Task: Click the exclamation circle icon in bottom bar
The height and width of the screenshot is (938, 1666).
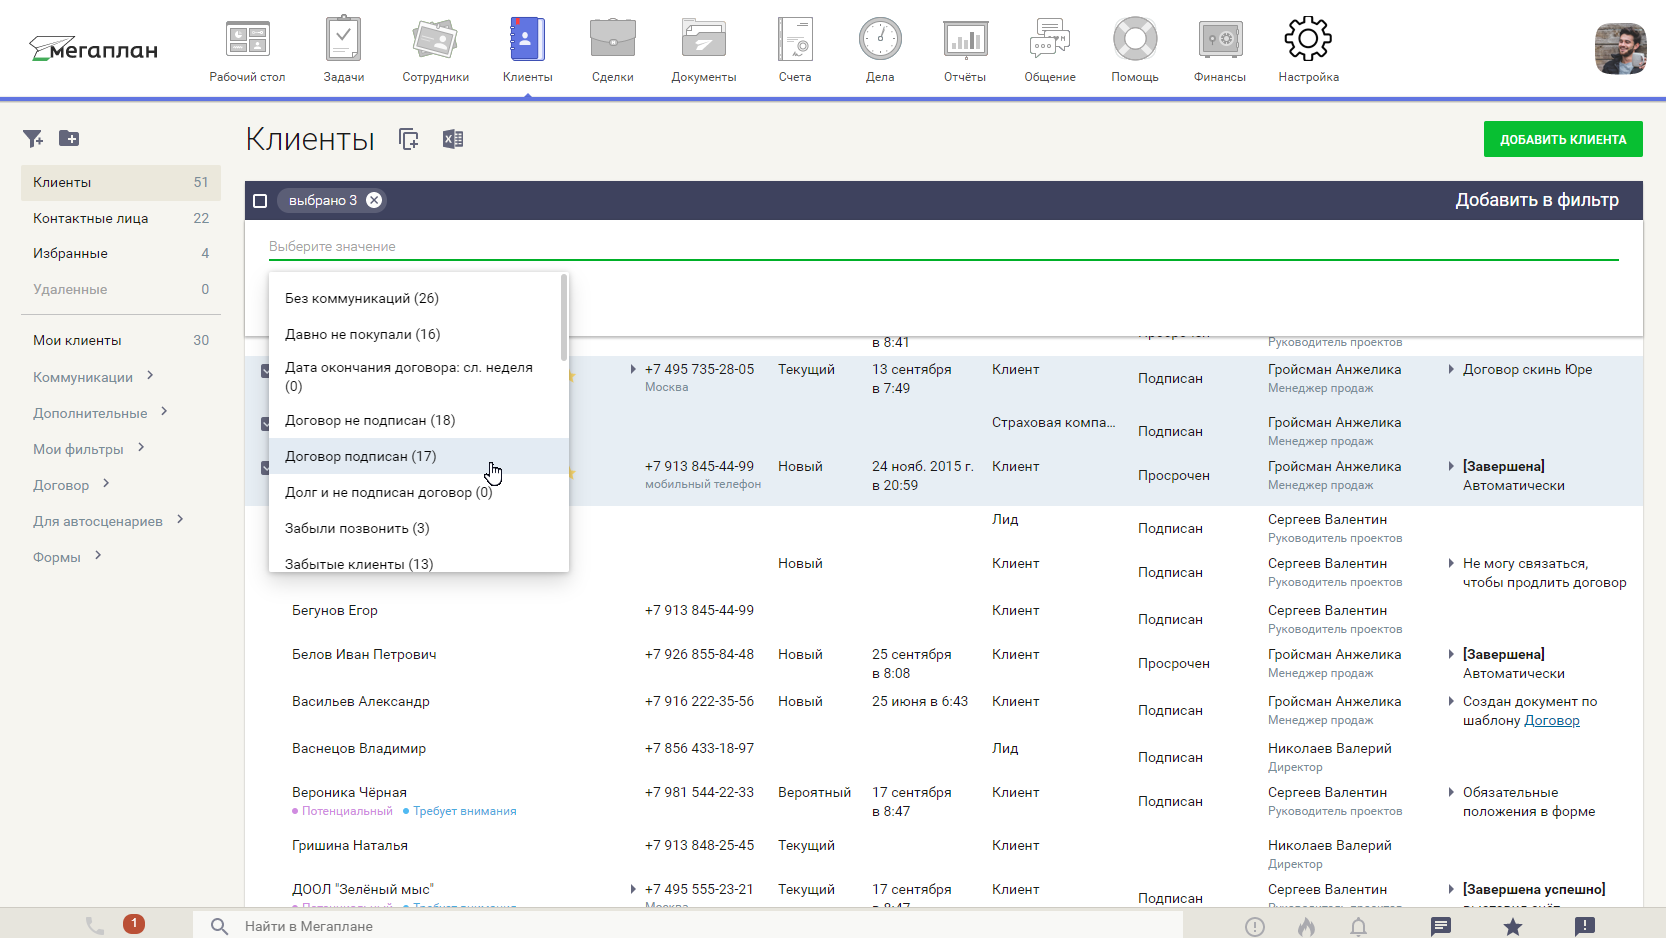Action: click(x=1255, y=927)
